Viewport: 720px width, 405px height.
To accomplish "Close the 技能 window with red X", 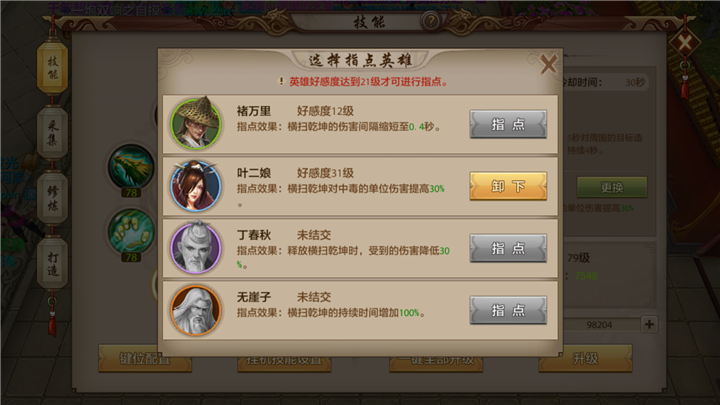I will [x=685, y=44].
